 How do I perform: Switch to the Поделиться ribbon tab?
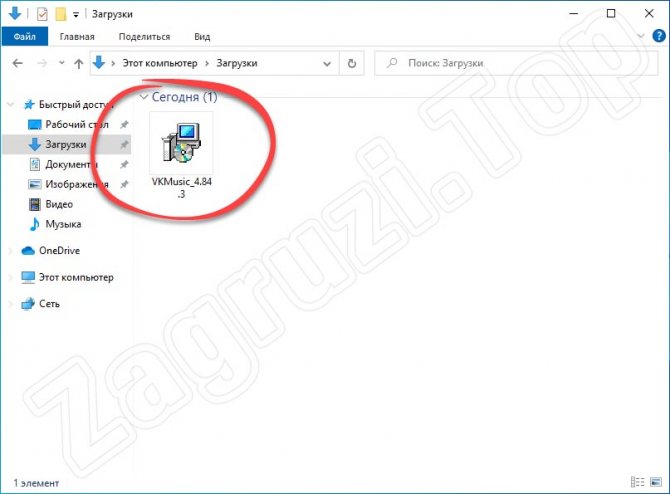[x=144, y=37]
